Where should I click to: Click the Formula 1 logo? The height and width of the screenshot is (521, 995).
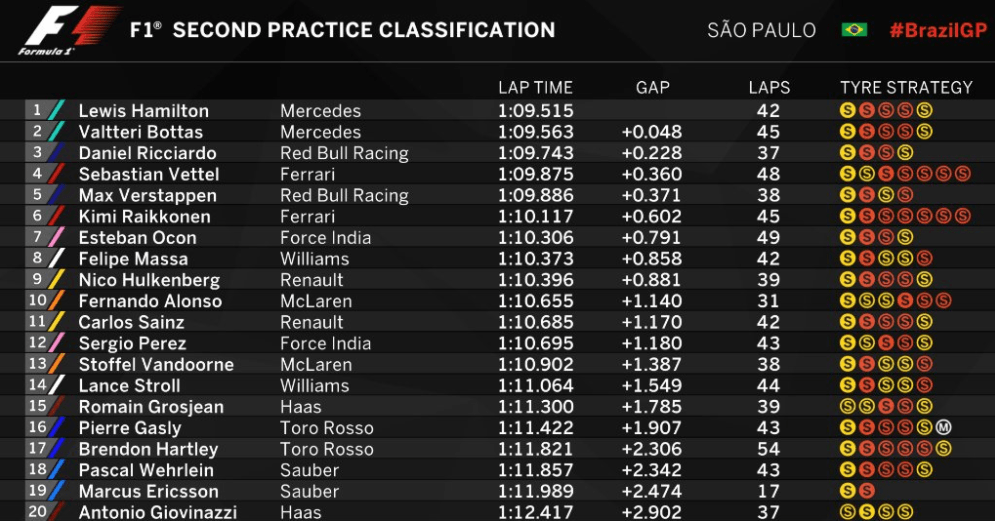point(69,30)
